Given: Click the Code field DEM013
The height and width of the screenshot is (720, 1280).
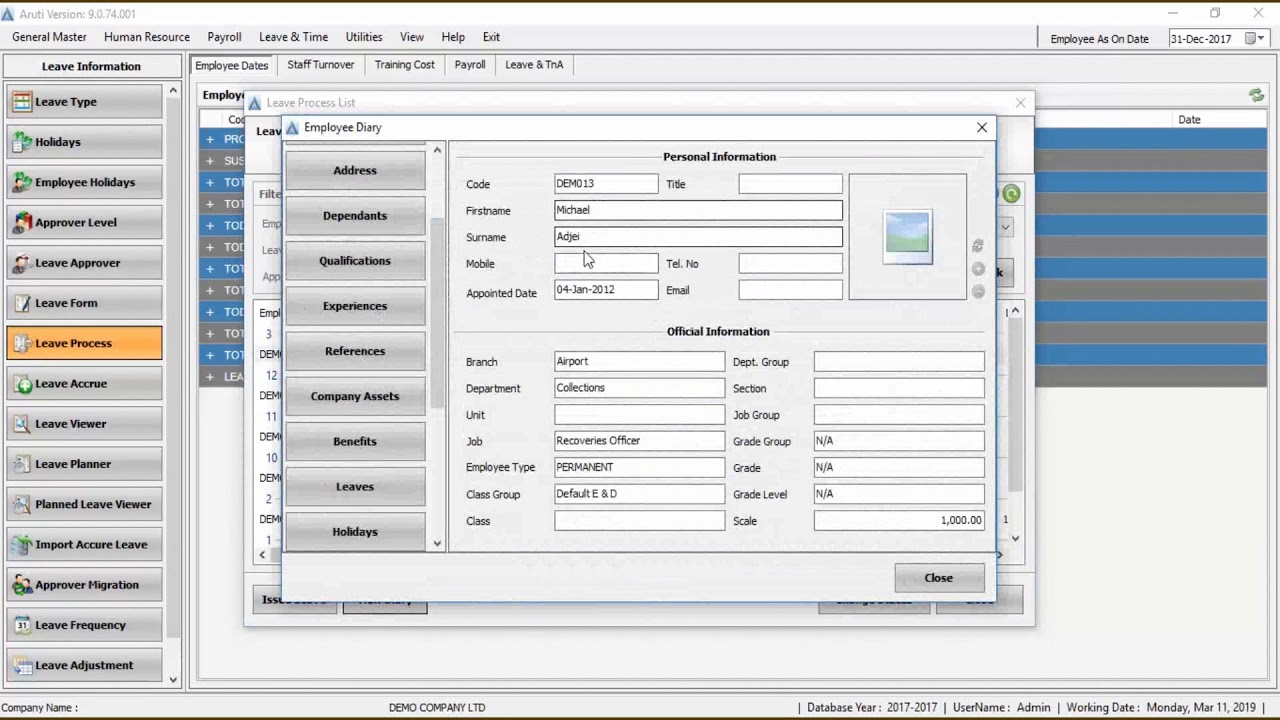Looking at the screenshot, I should click(606, 184).
